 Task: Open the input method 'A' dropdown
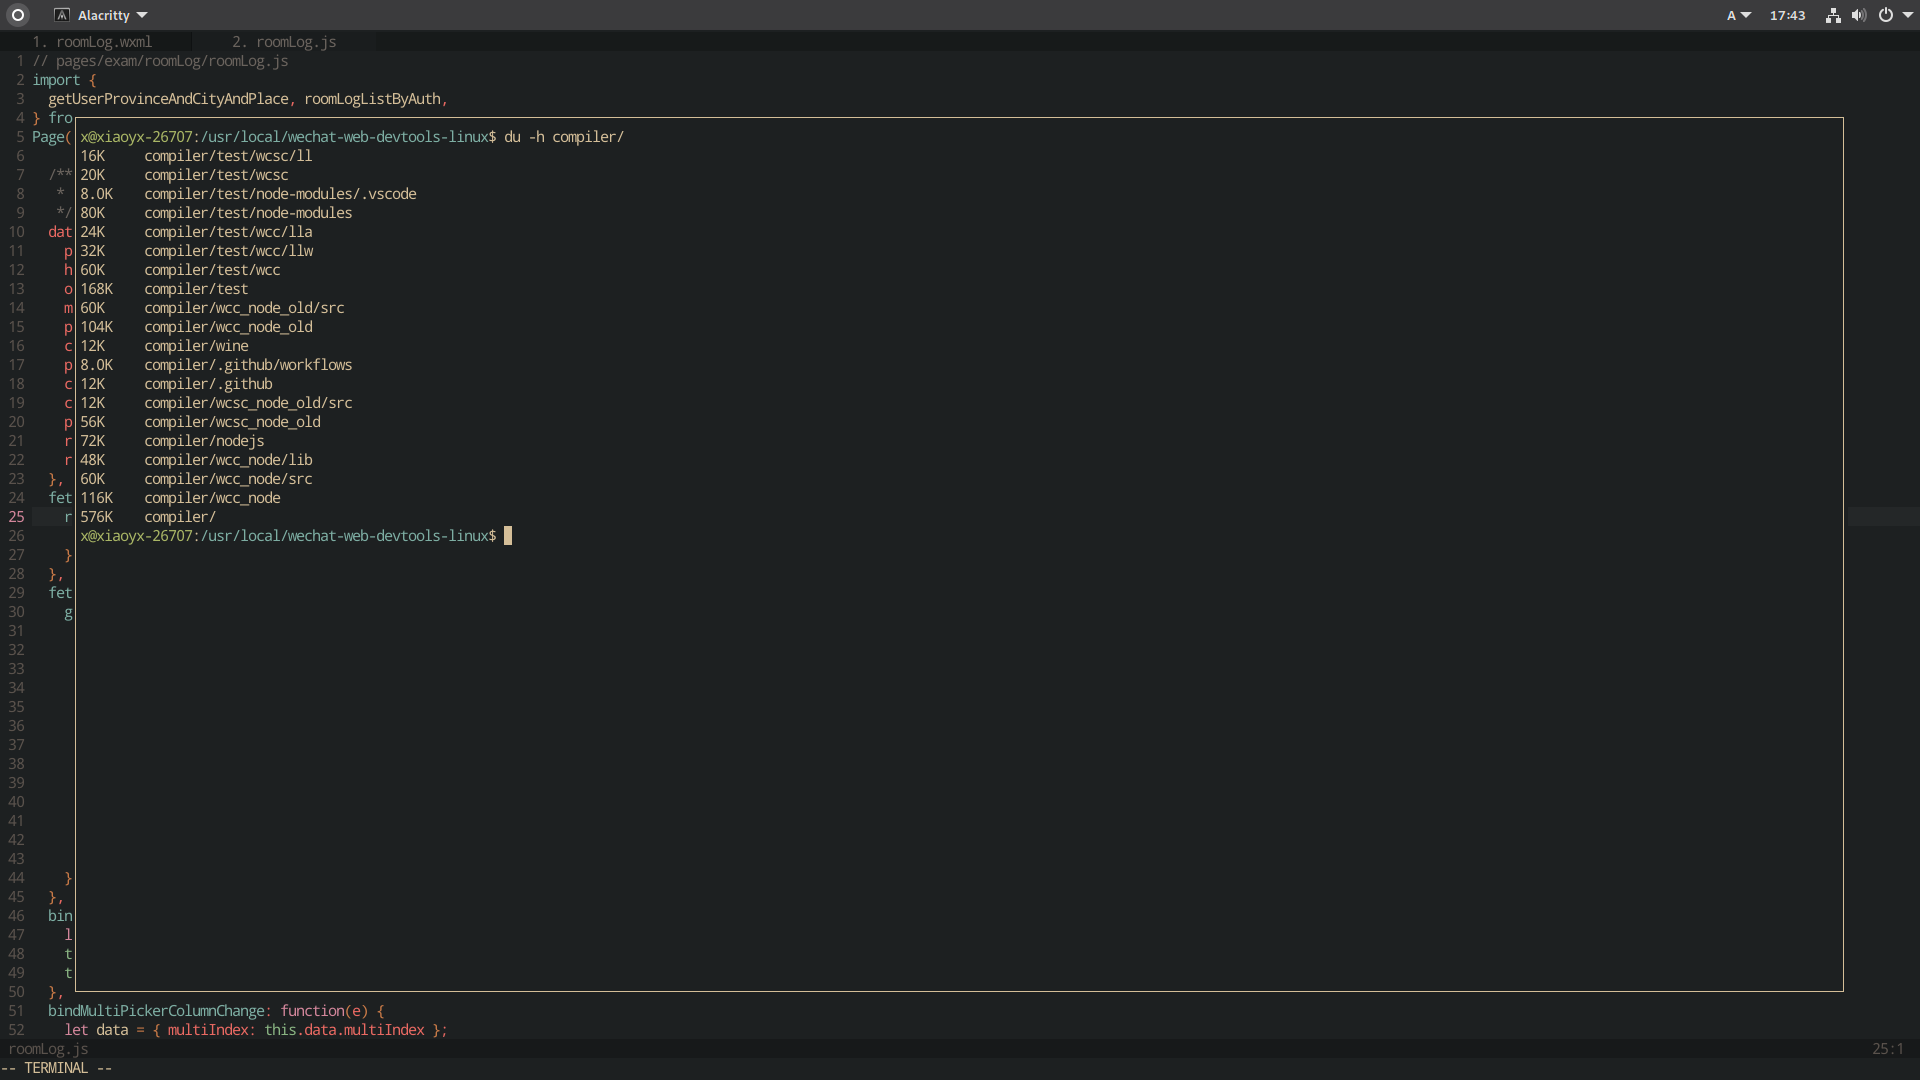(1738, 15)
